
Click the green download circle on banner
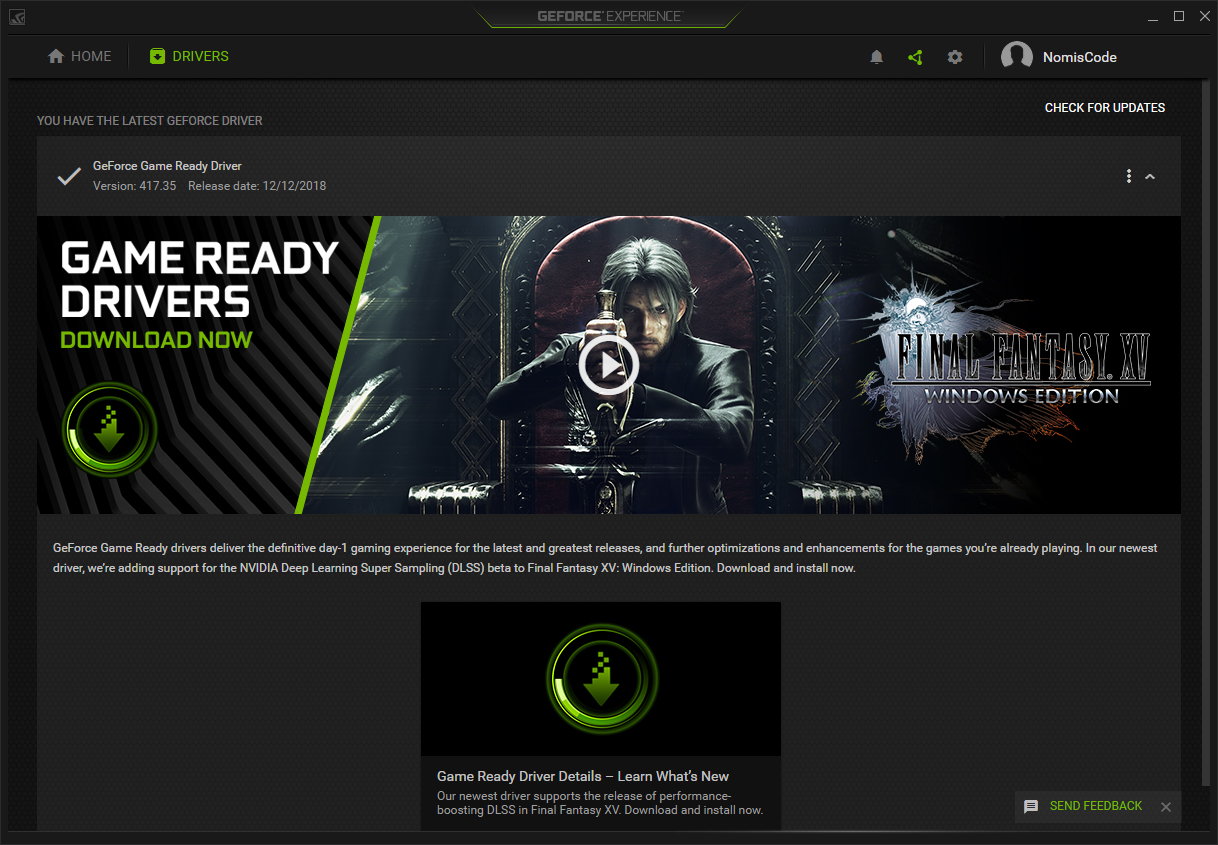click(110, 429)
